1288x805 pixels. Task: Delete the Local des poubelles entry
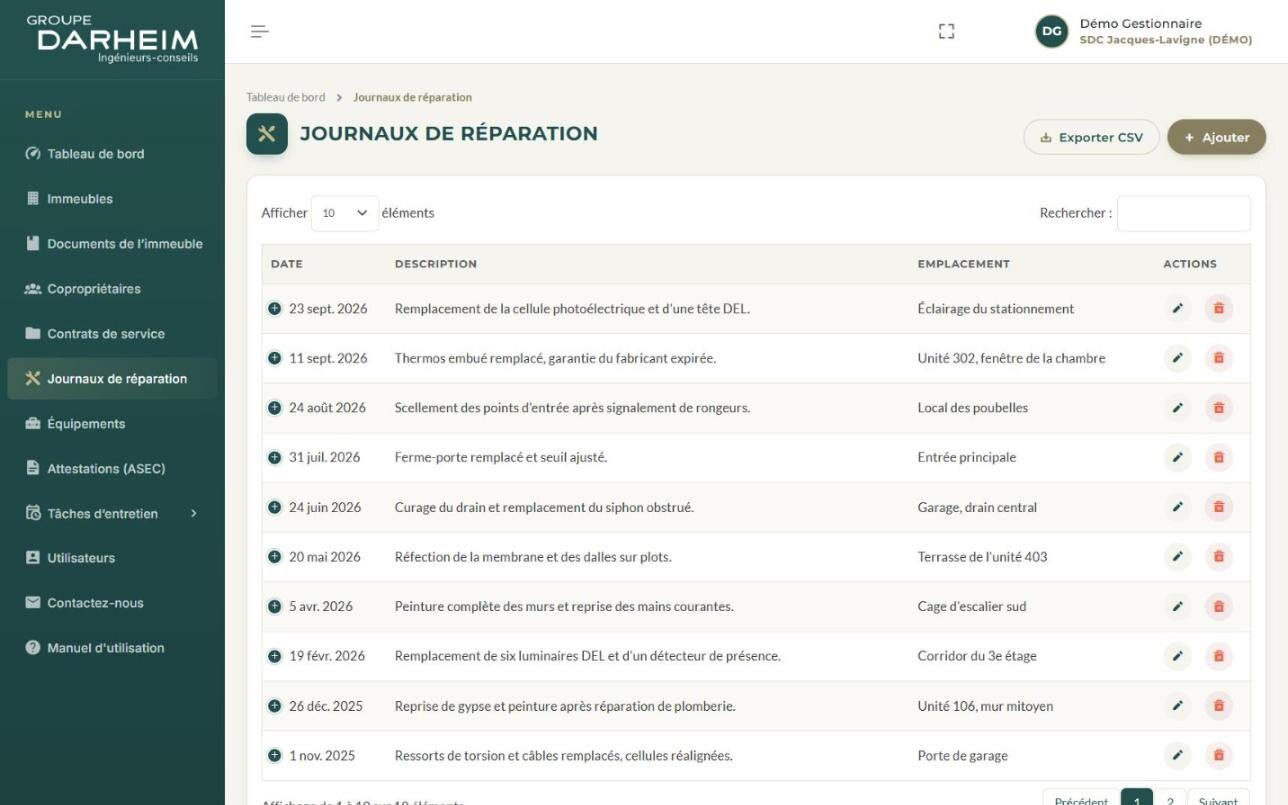pos(1218,408)
